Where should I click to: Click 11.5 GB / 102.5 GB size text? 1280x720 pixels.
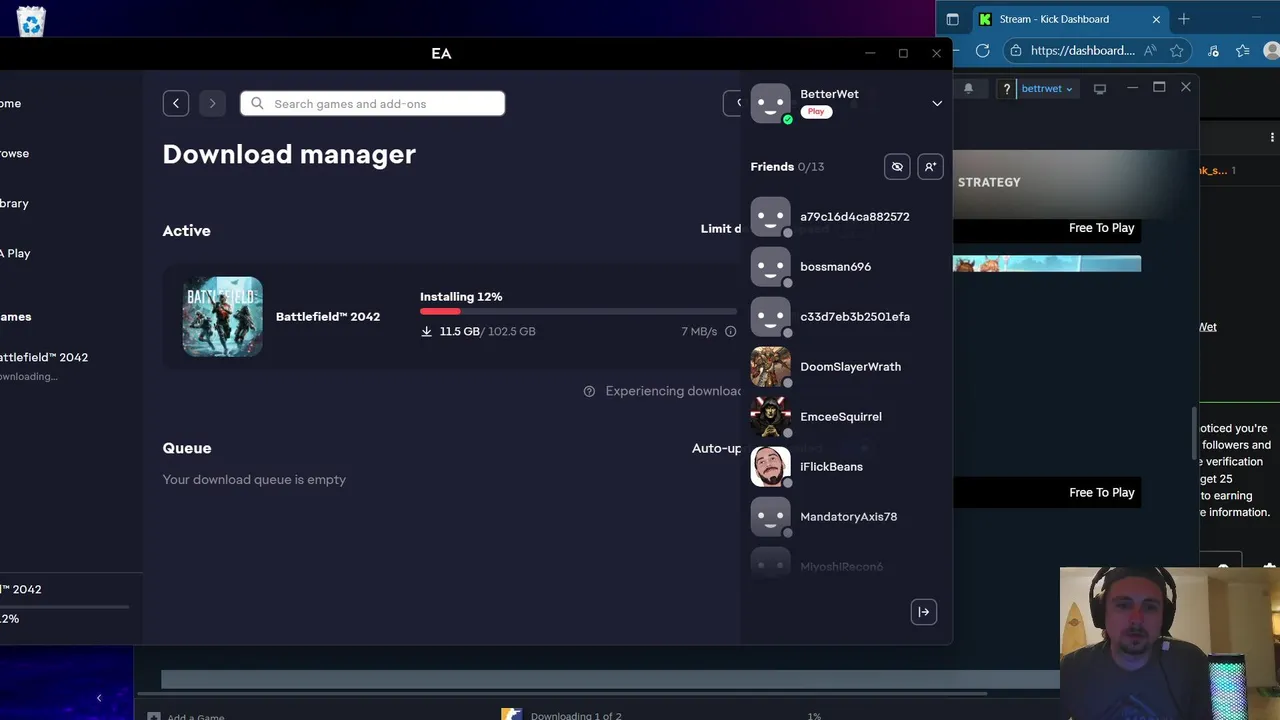click(x=487, y=331)
